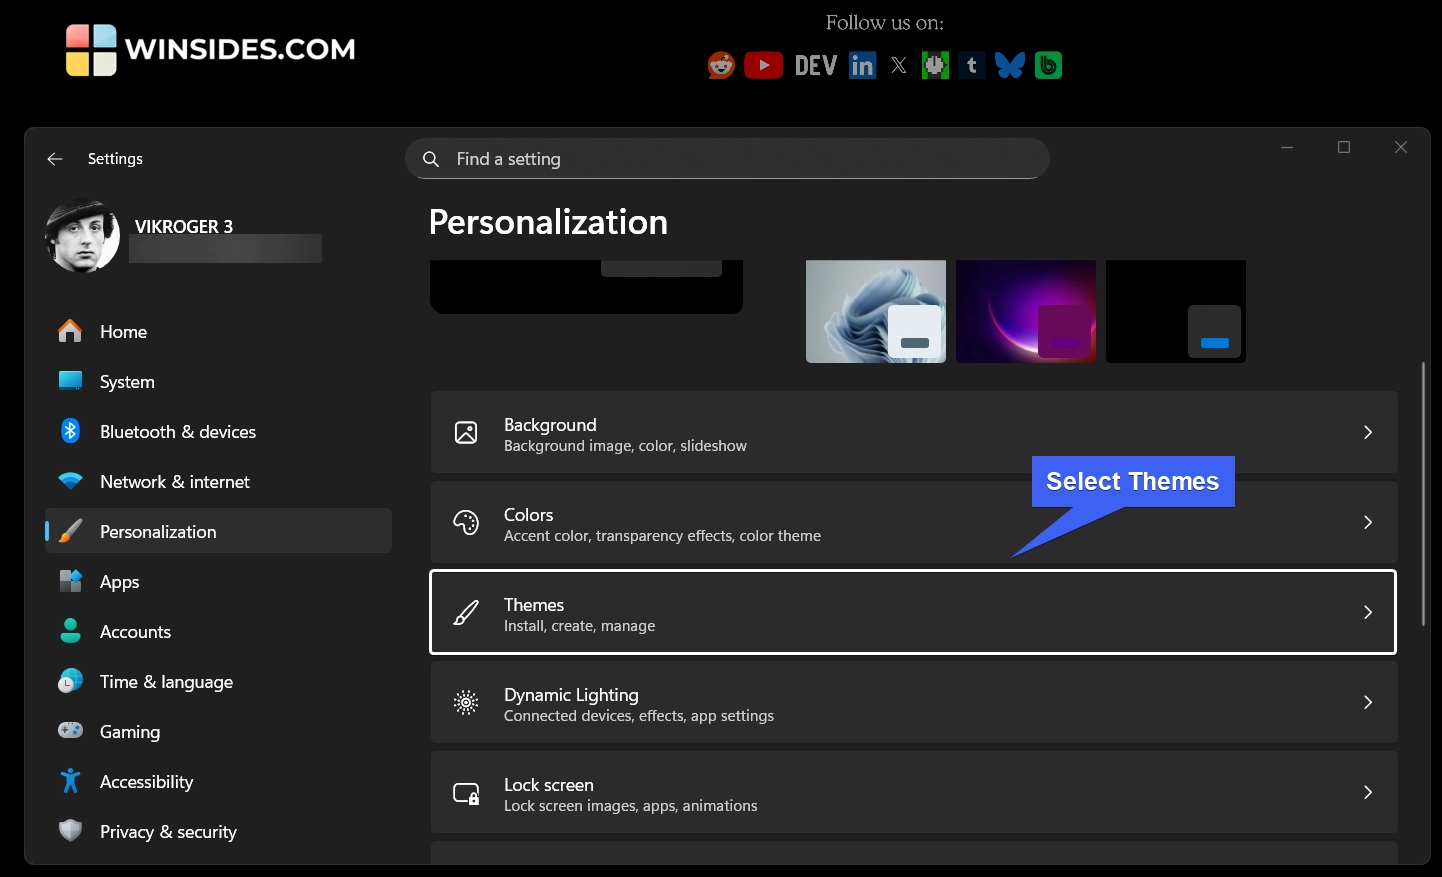Click the Gaming controller icon

70,731
